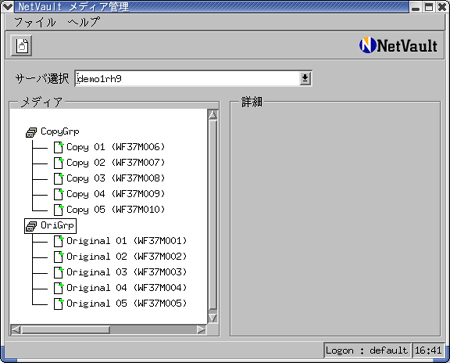Click the OriGrp group stack icon
The height and width of the screenshot is (363, 450).
[31, 226]
